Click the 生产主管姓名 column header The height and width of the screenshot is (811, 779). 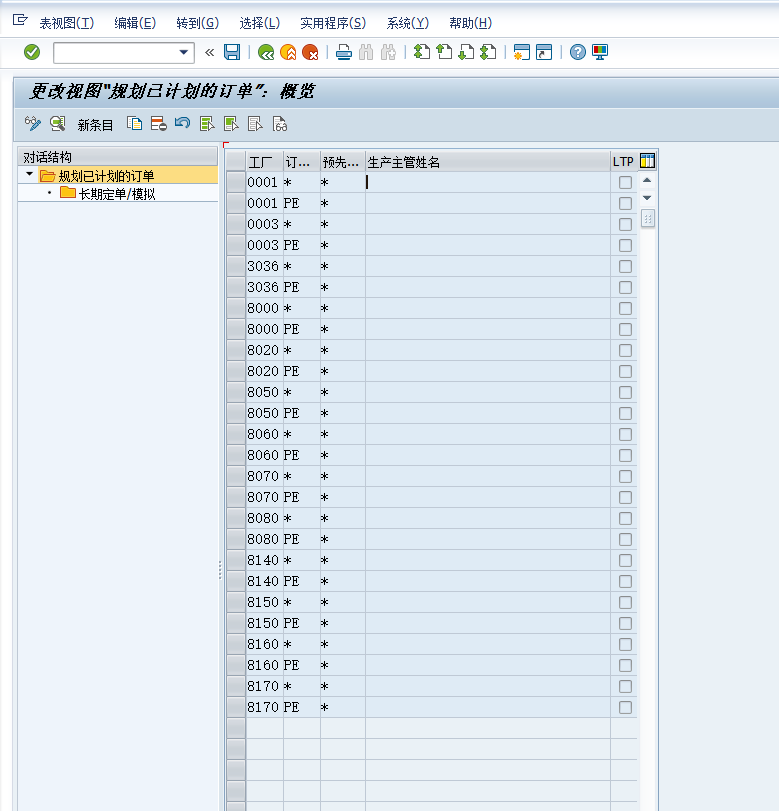488,162
